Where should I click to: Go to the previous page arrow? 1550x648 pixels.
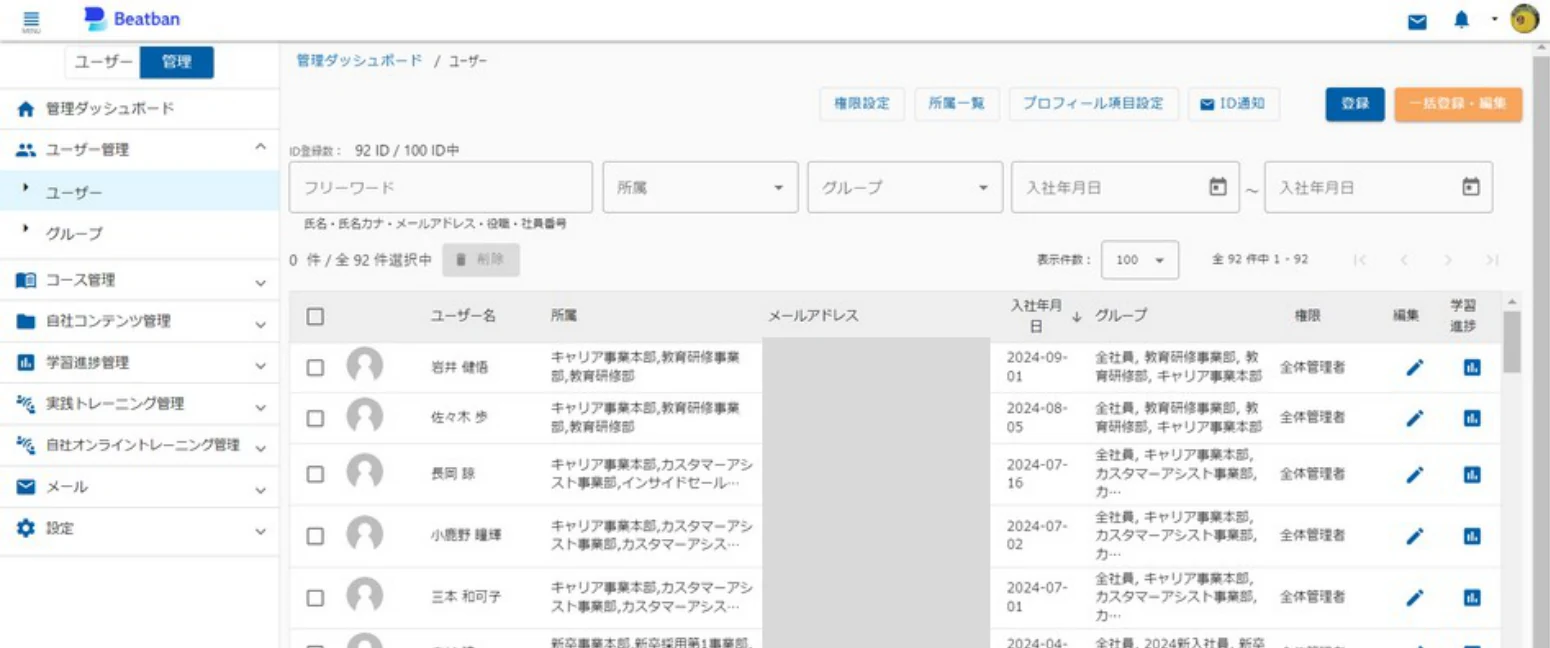click(x=1404, y=260)
